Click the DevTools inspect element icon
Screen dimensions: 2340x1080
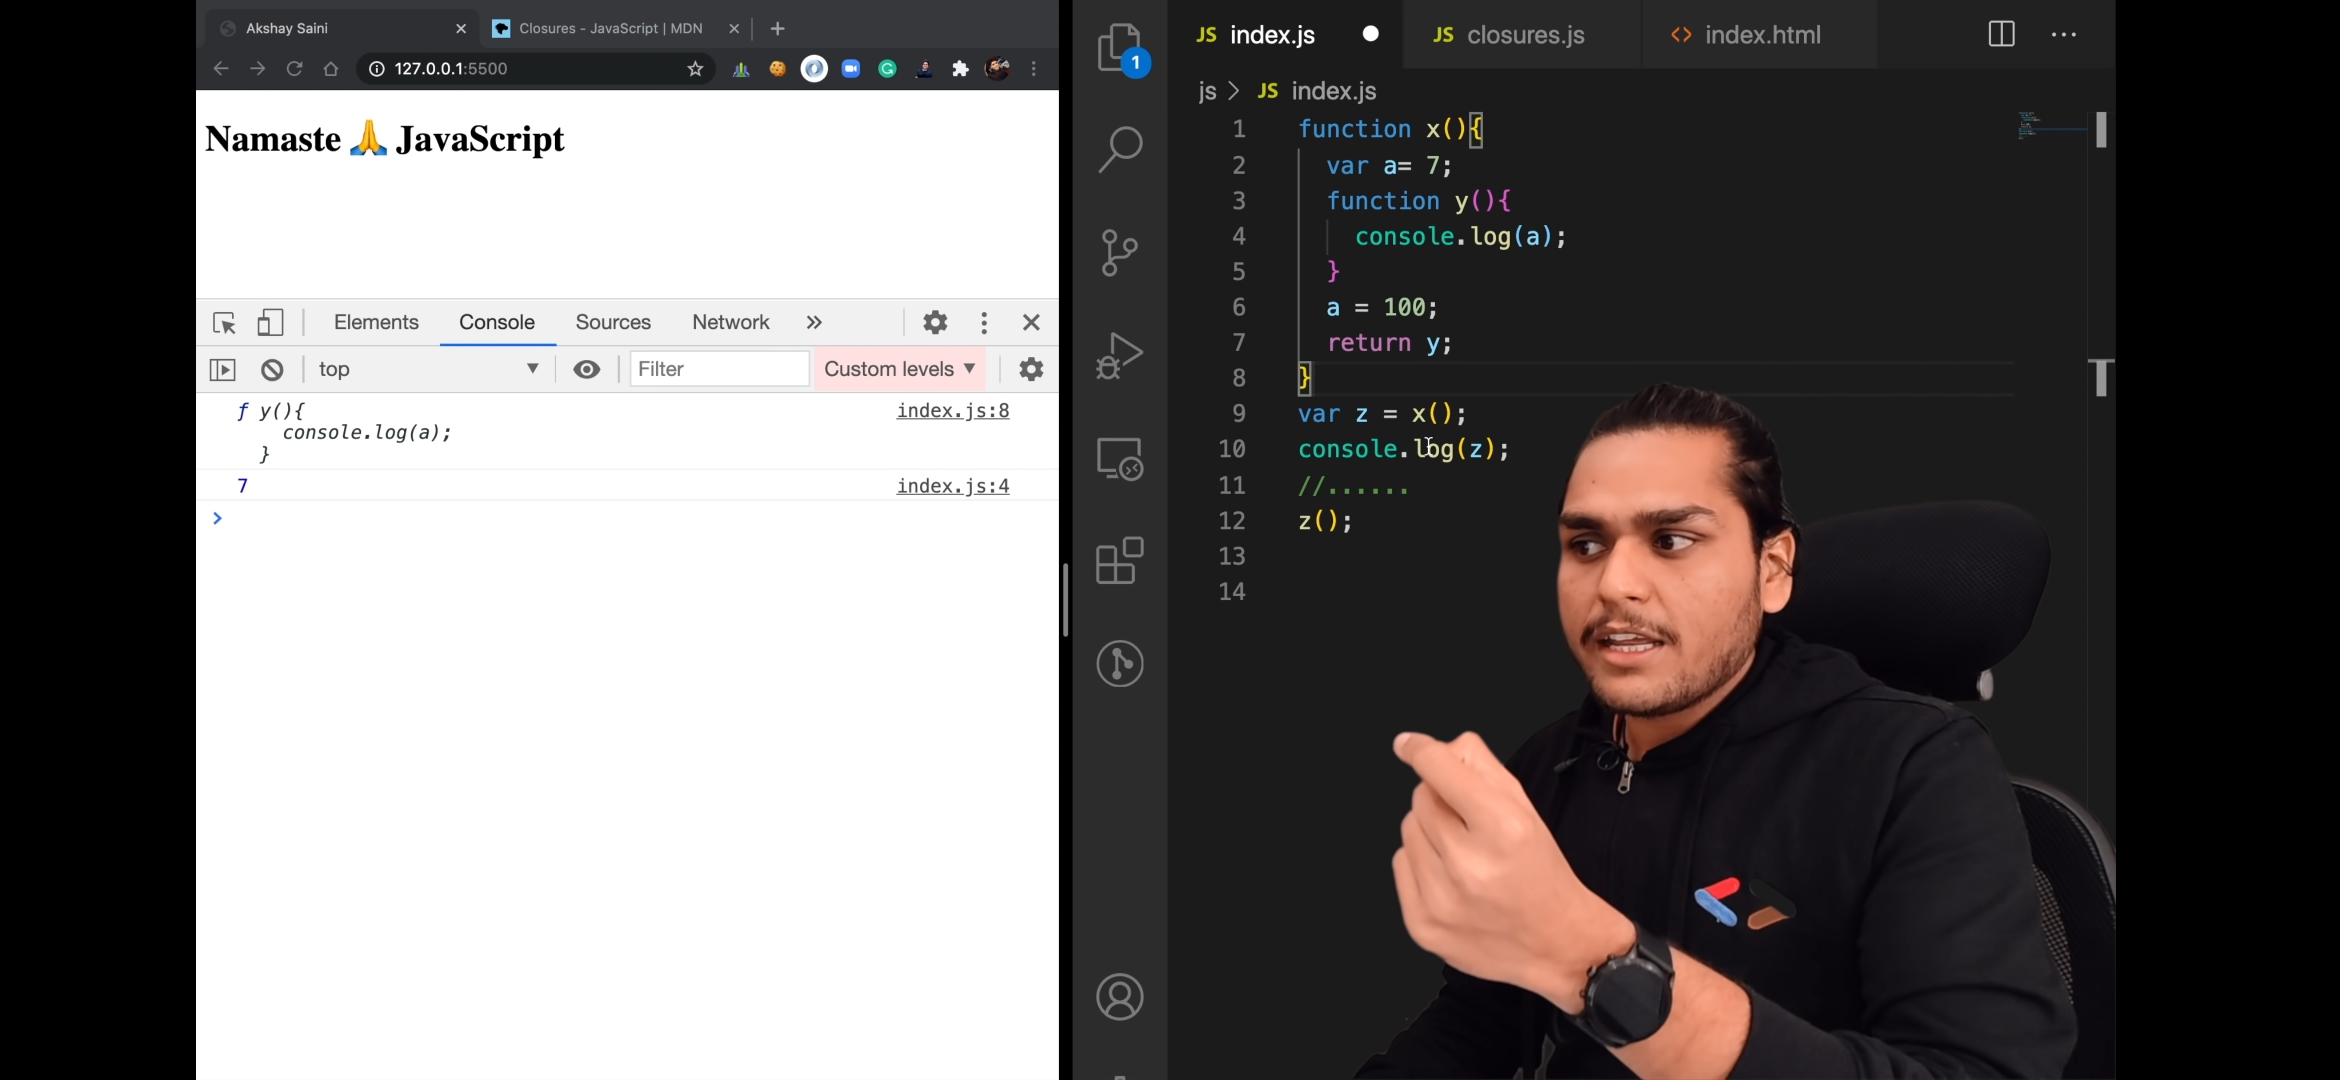click(224, 322)
